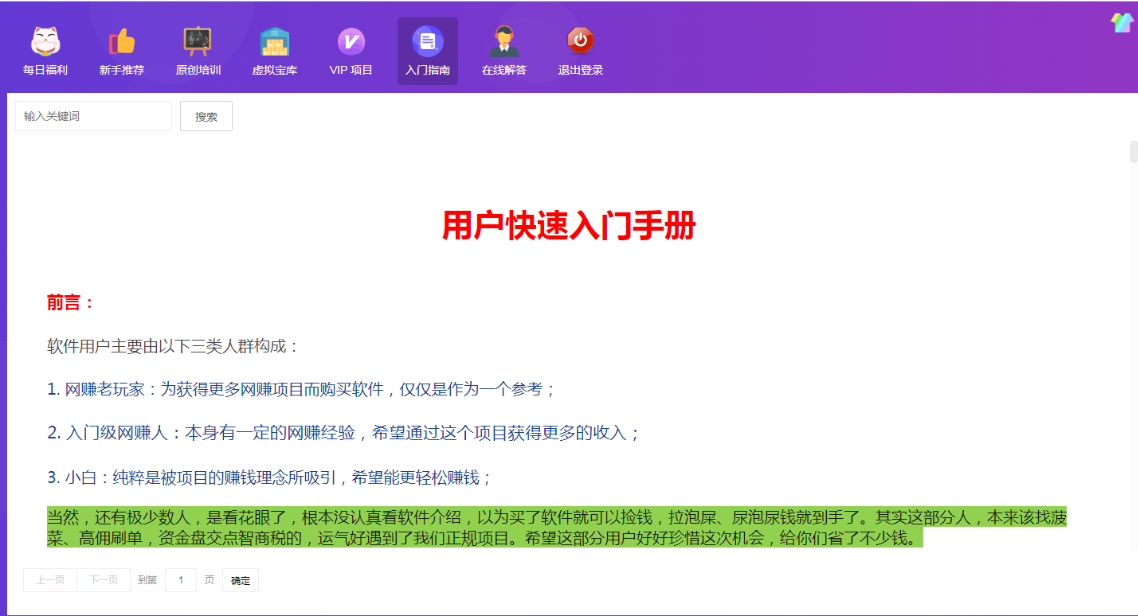This screenshot has width=1138, height=616.
Task: Go to next page with 下一页
Action: (x=103, y=580)
